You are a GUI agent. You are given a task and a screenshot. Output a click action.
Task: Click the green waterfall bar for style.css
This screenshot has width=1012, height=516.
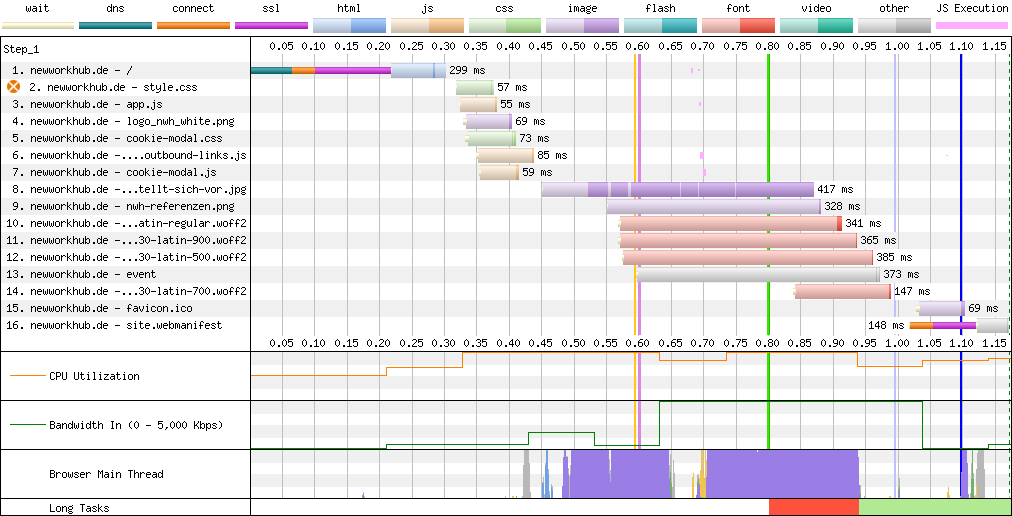(x=475, y=87)
